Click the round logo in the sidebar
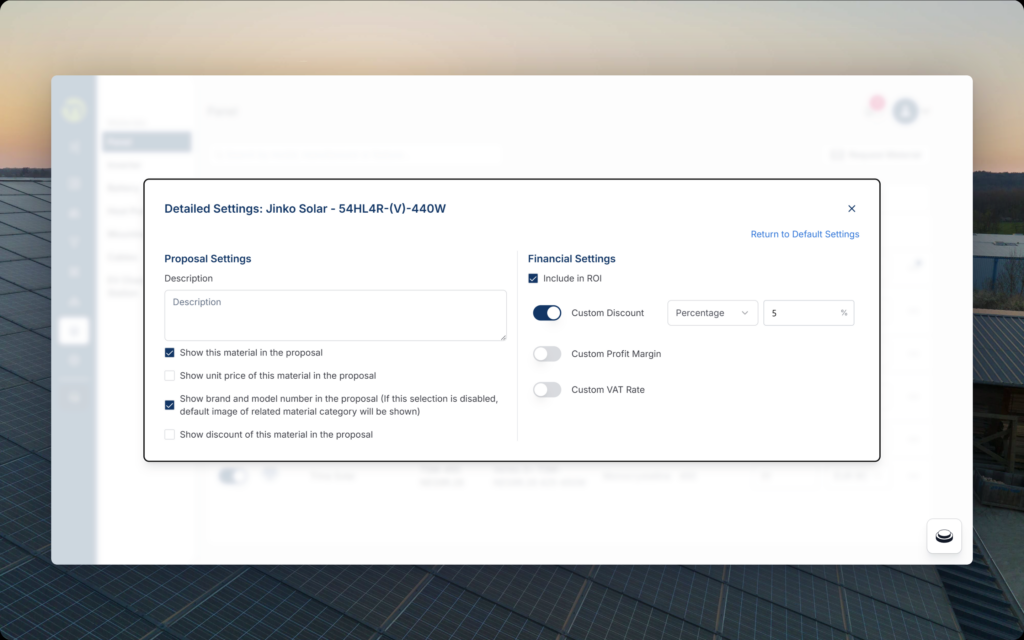Screen dimensions: 1024x640 74,110
